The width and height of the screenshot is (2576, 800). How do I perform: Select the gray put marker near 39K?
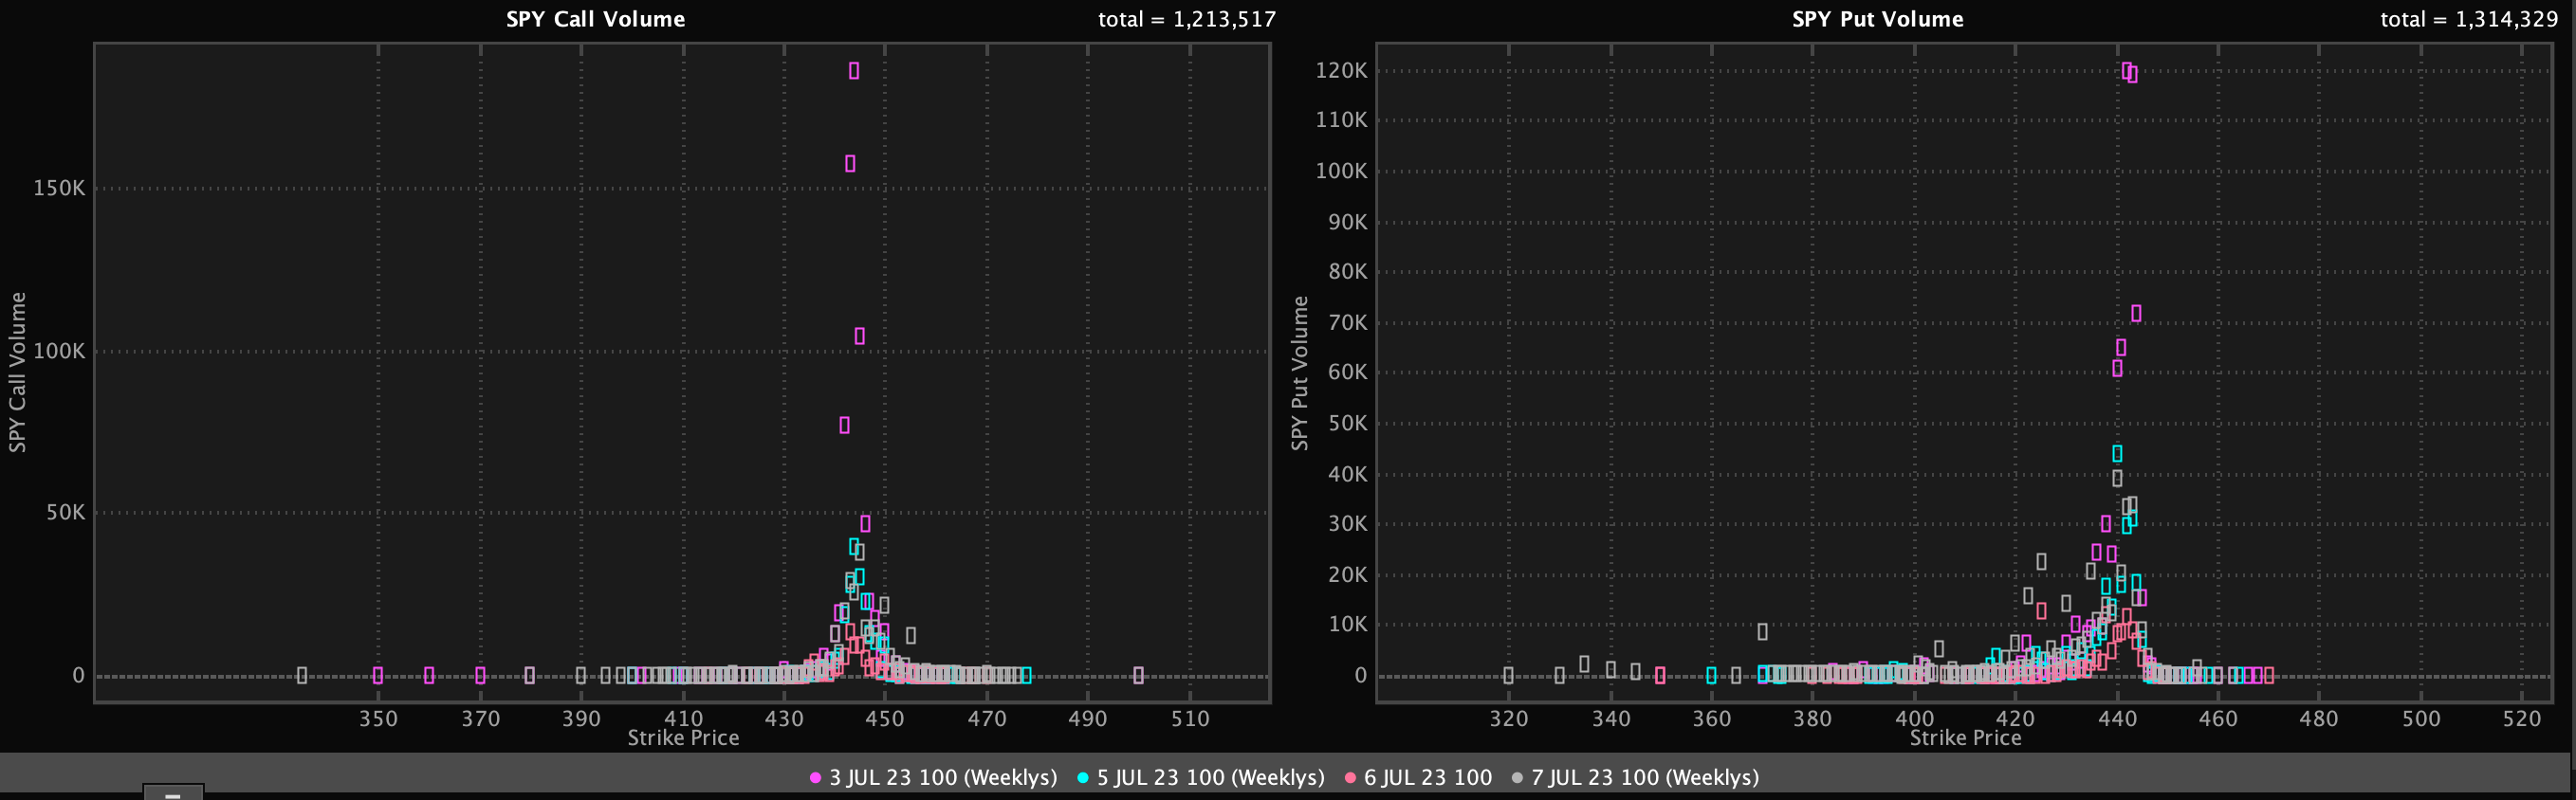pos(2117,478)
